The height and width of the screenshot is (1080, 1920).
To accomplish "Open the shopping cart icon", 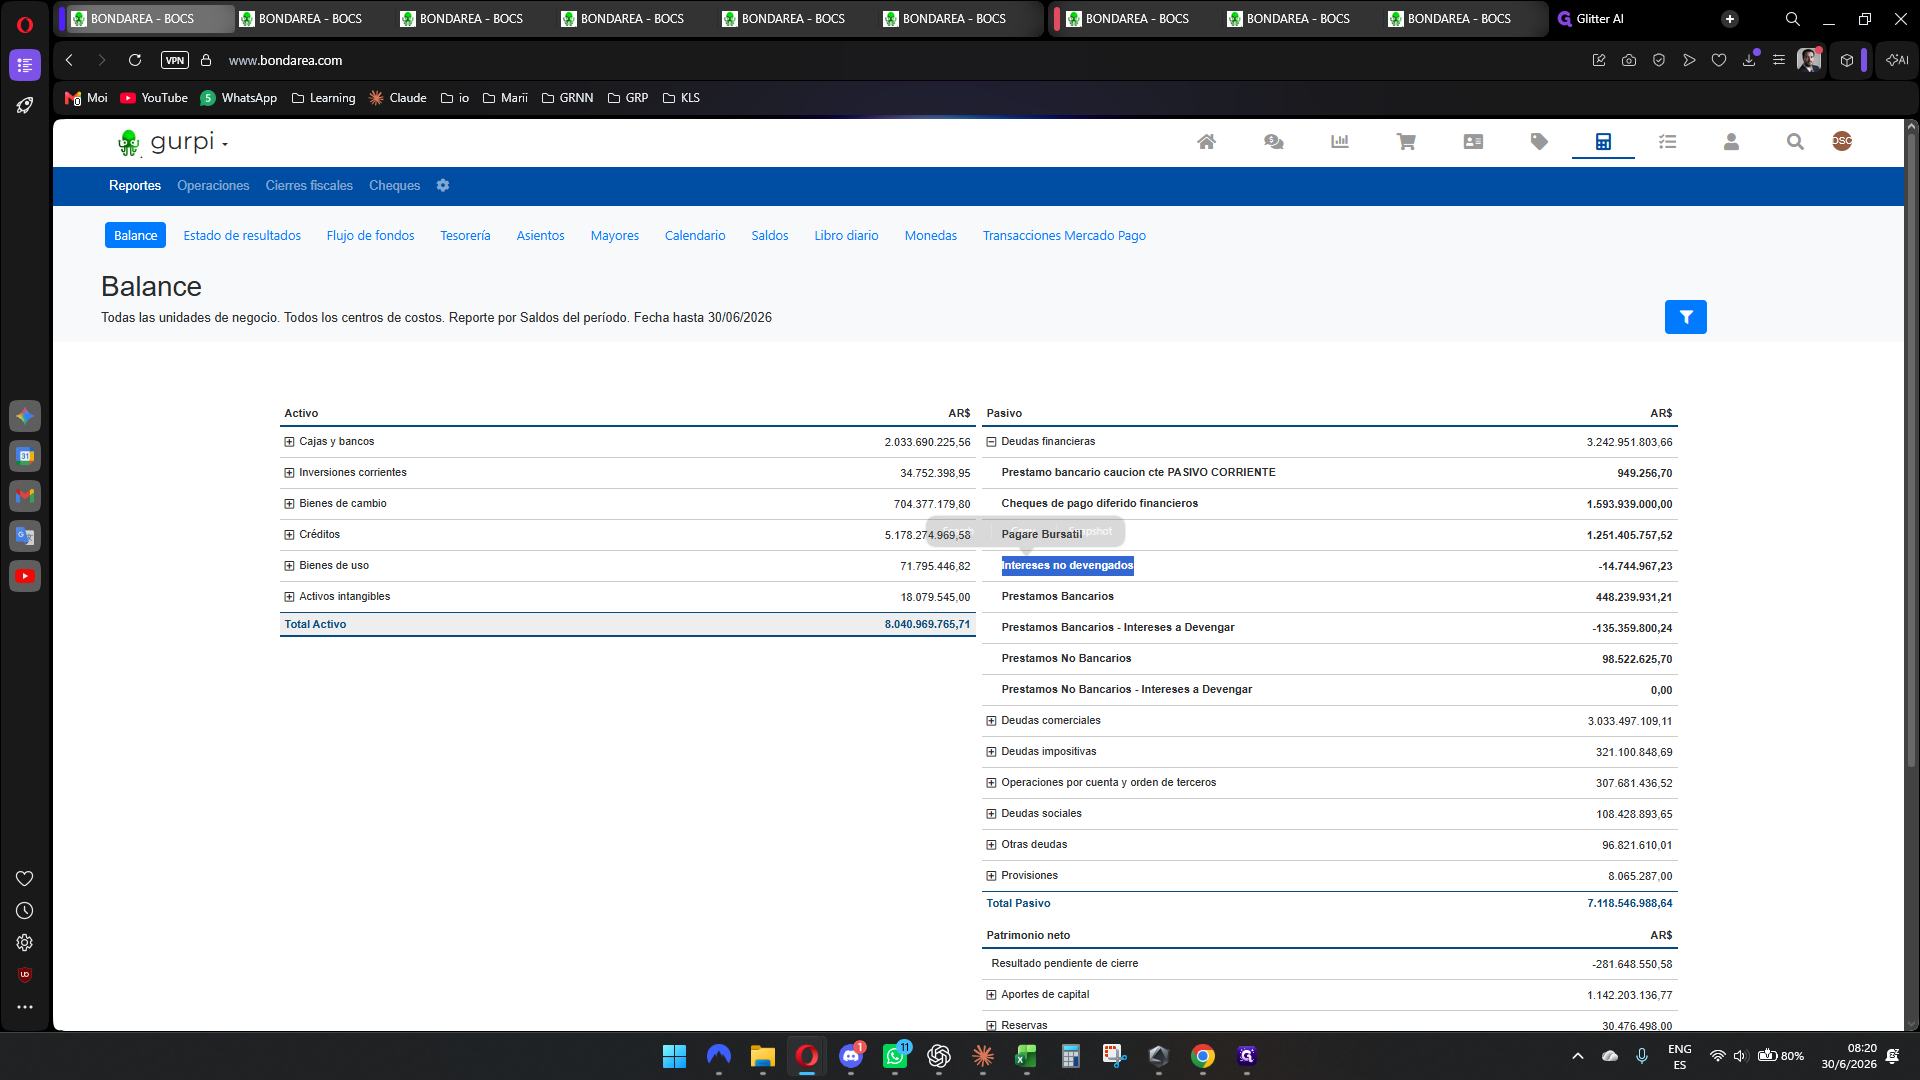I will [x=1406, y=142].
